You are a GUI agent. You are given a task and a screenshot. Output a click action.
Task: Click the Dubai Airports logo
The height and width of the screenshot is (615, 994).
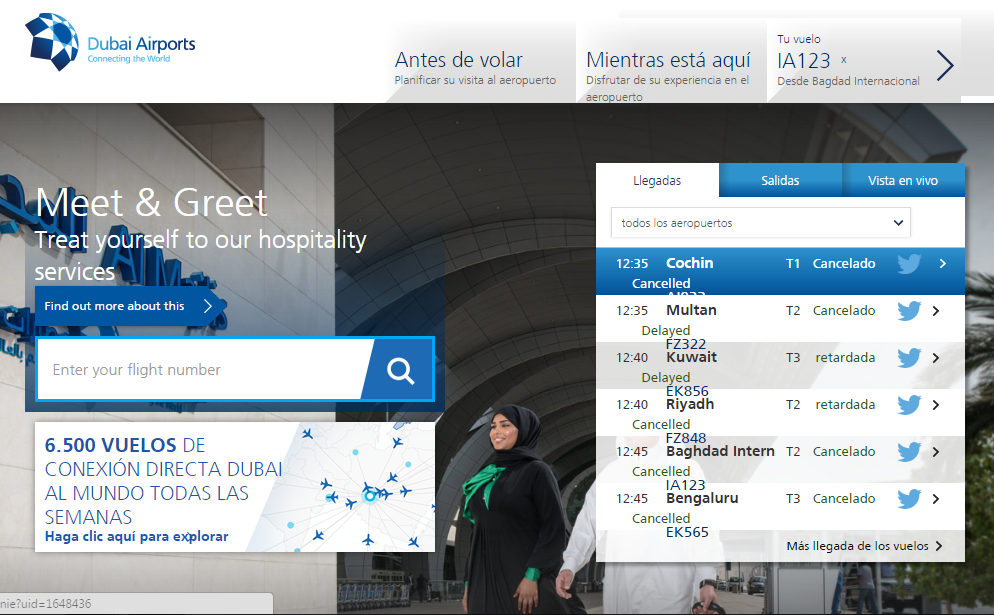pos(110,42)
